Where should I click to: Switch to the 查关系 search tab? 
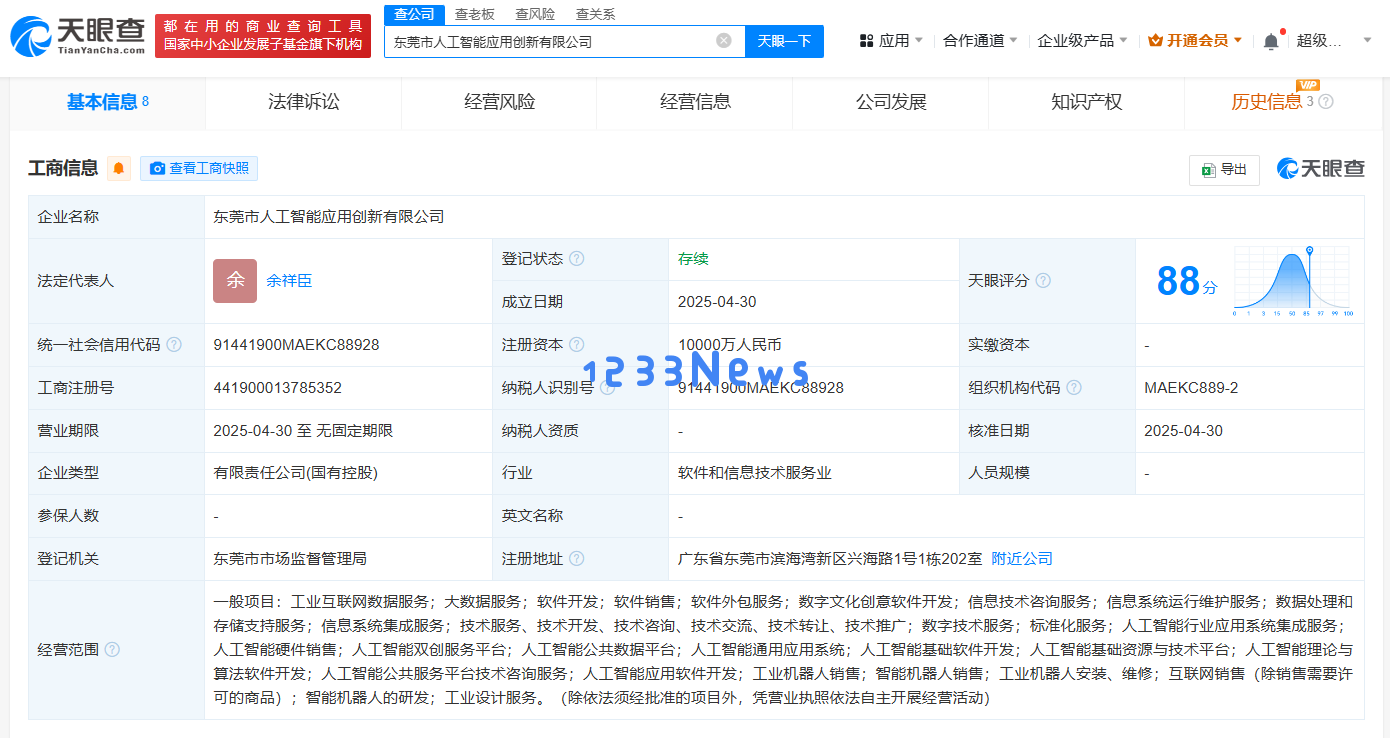(x=595, y=14)
